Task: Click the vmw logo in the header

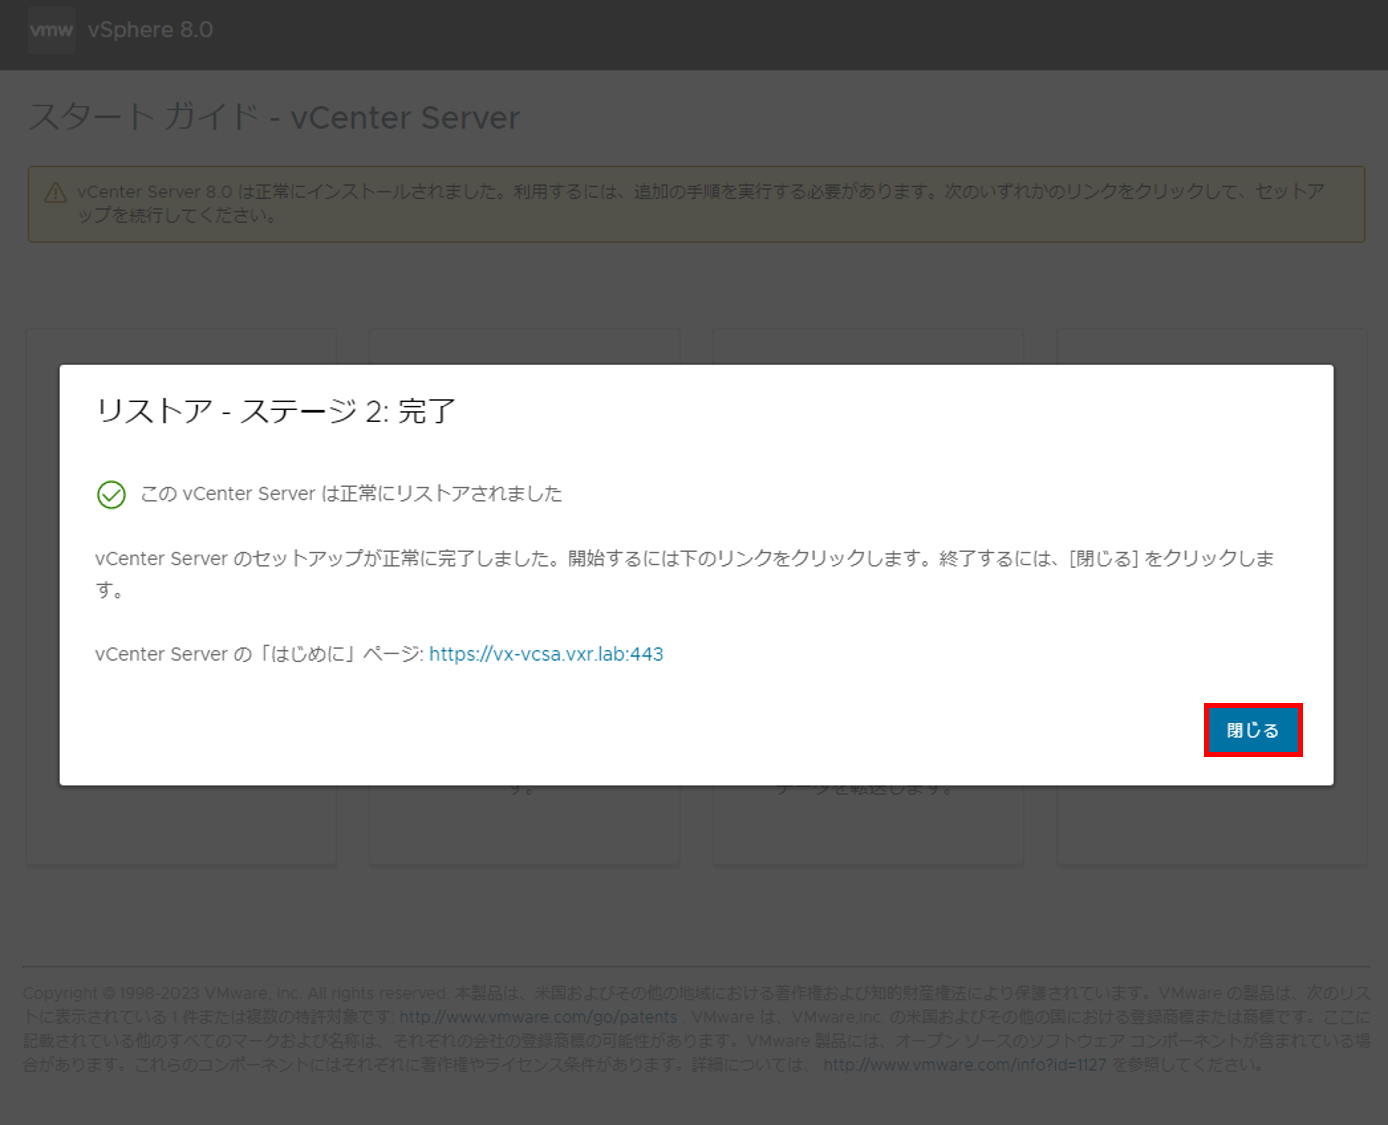Action: [x=51, y=30]
